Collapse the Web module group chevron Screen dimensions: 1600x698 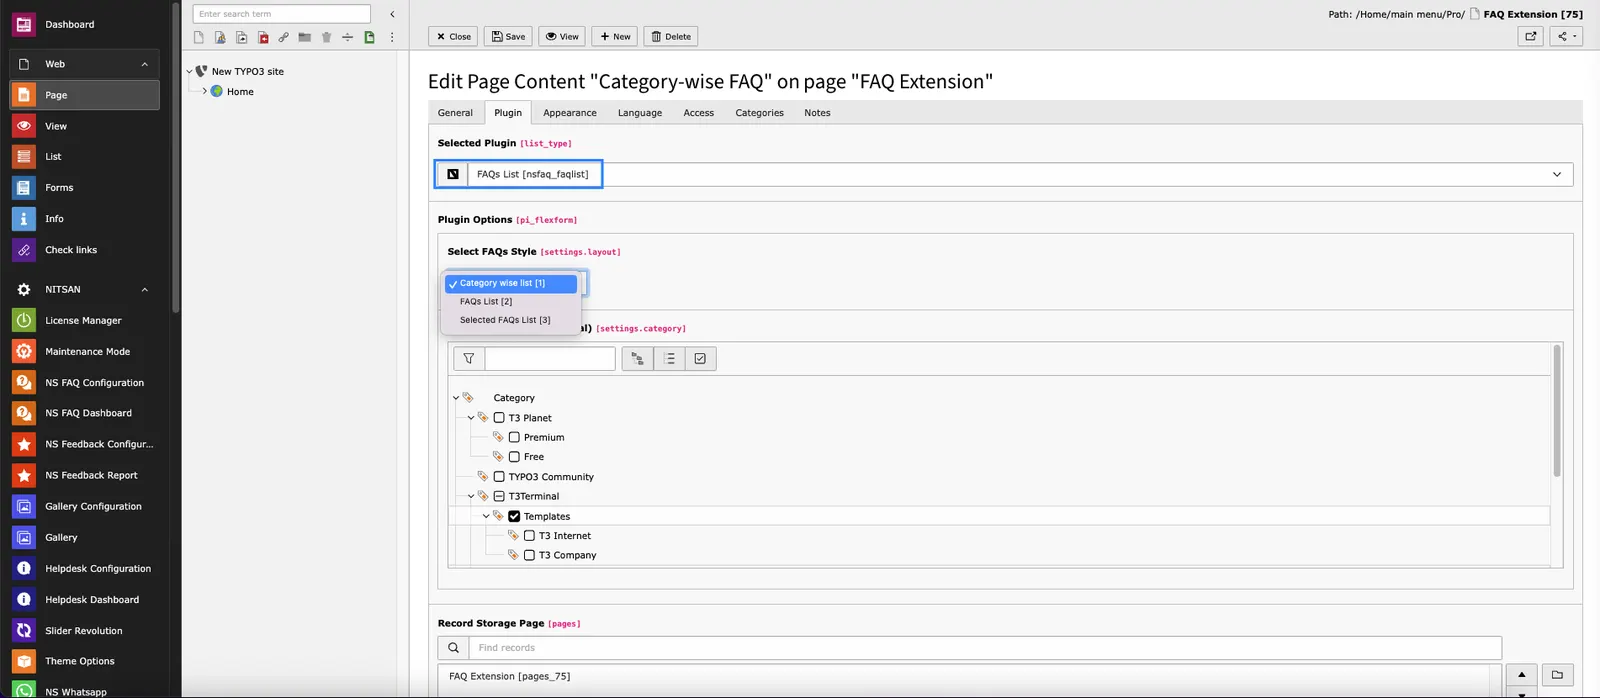click(x=144, y=64)
